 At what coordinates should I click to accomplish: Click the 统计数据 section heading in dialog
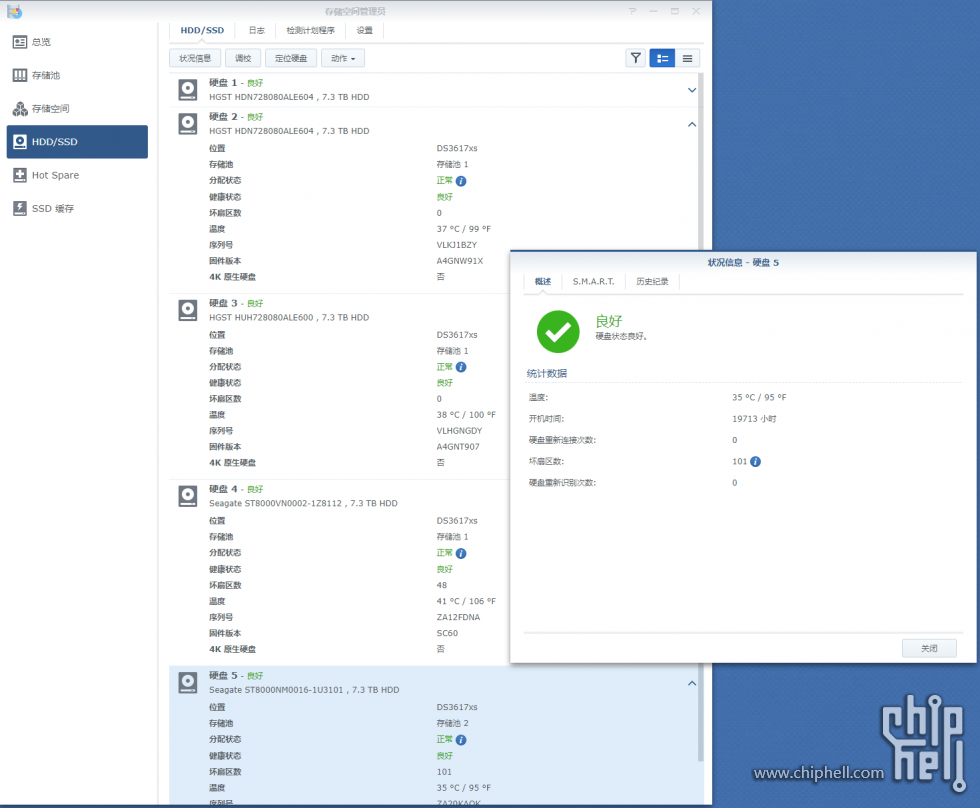547,373
